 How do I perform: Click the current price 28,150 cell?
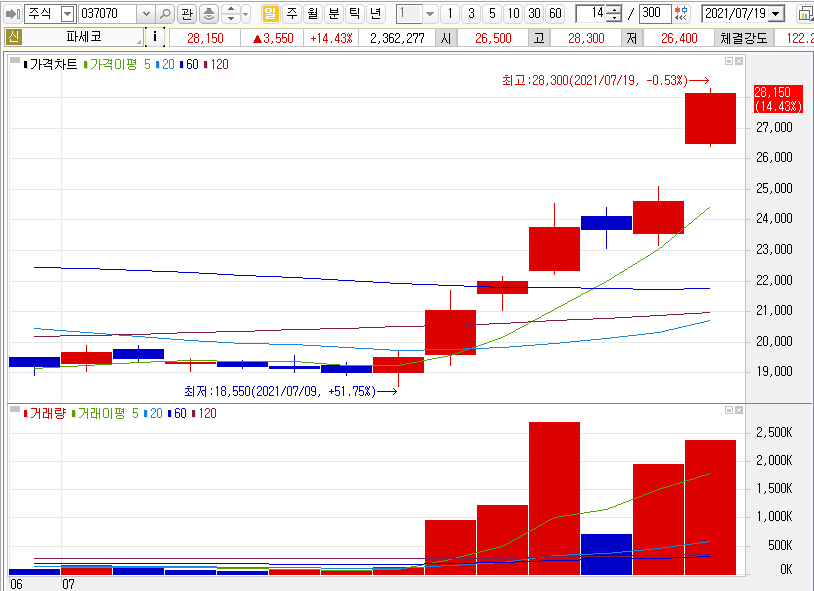[x=205, y=38]
